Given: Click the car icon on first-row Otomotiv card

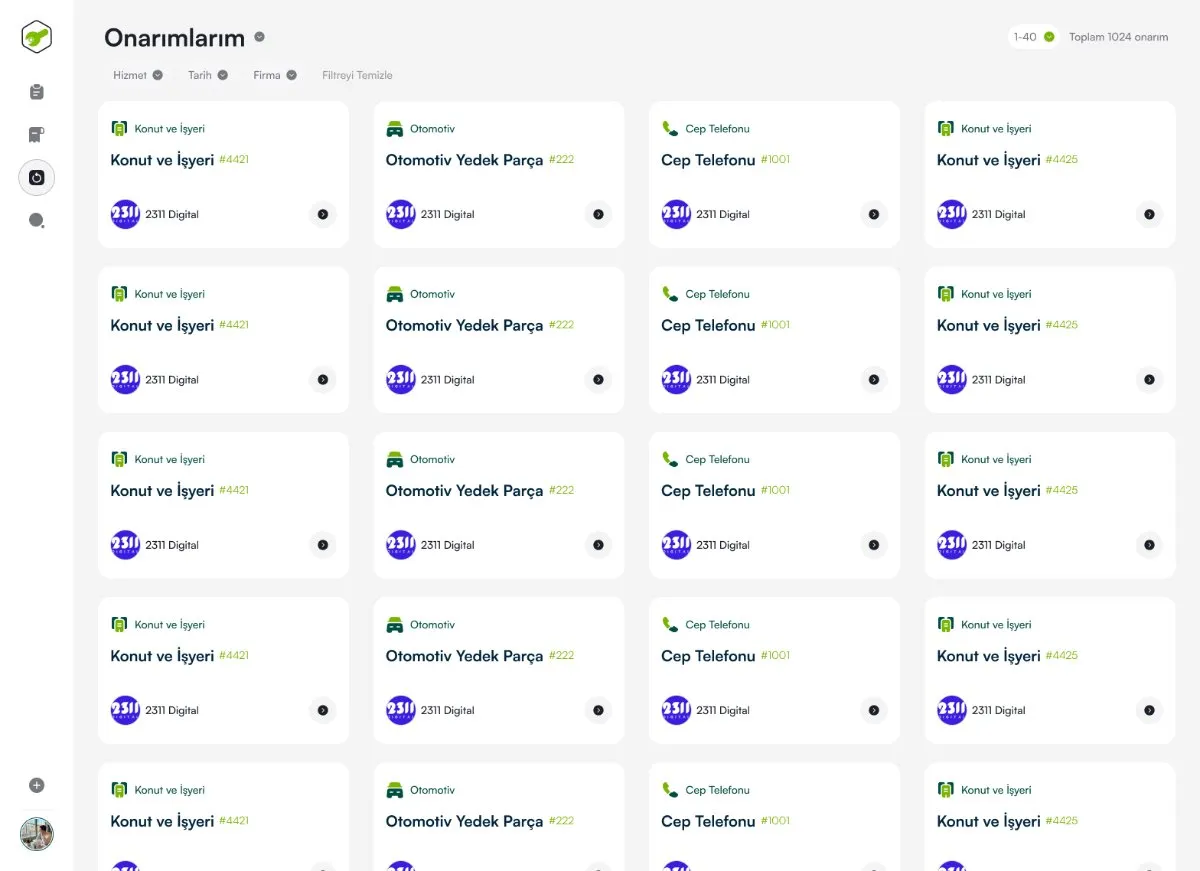Looking at the screenshot, I should (394, 129).
